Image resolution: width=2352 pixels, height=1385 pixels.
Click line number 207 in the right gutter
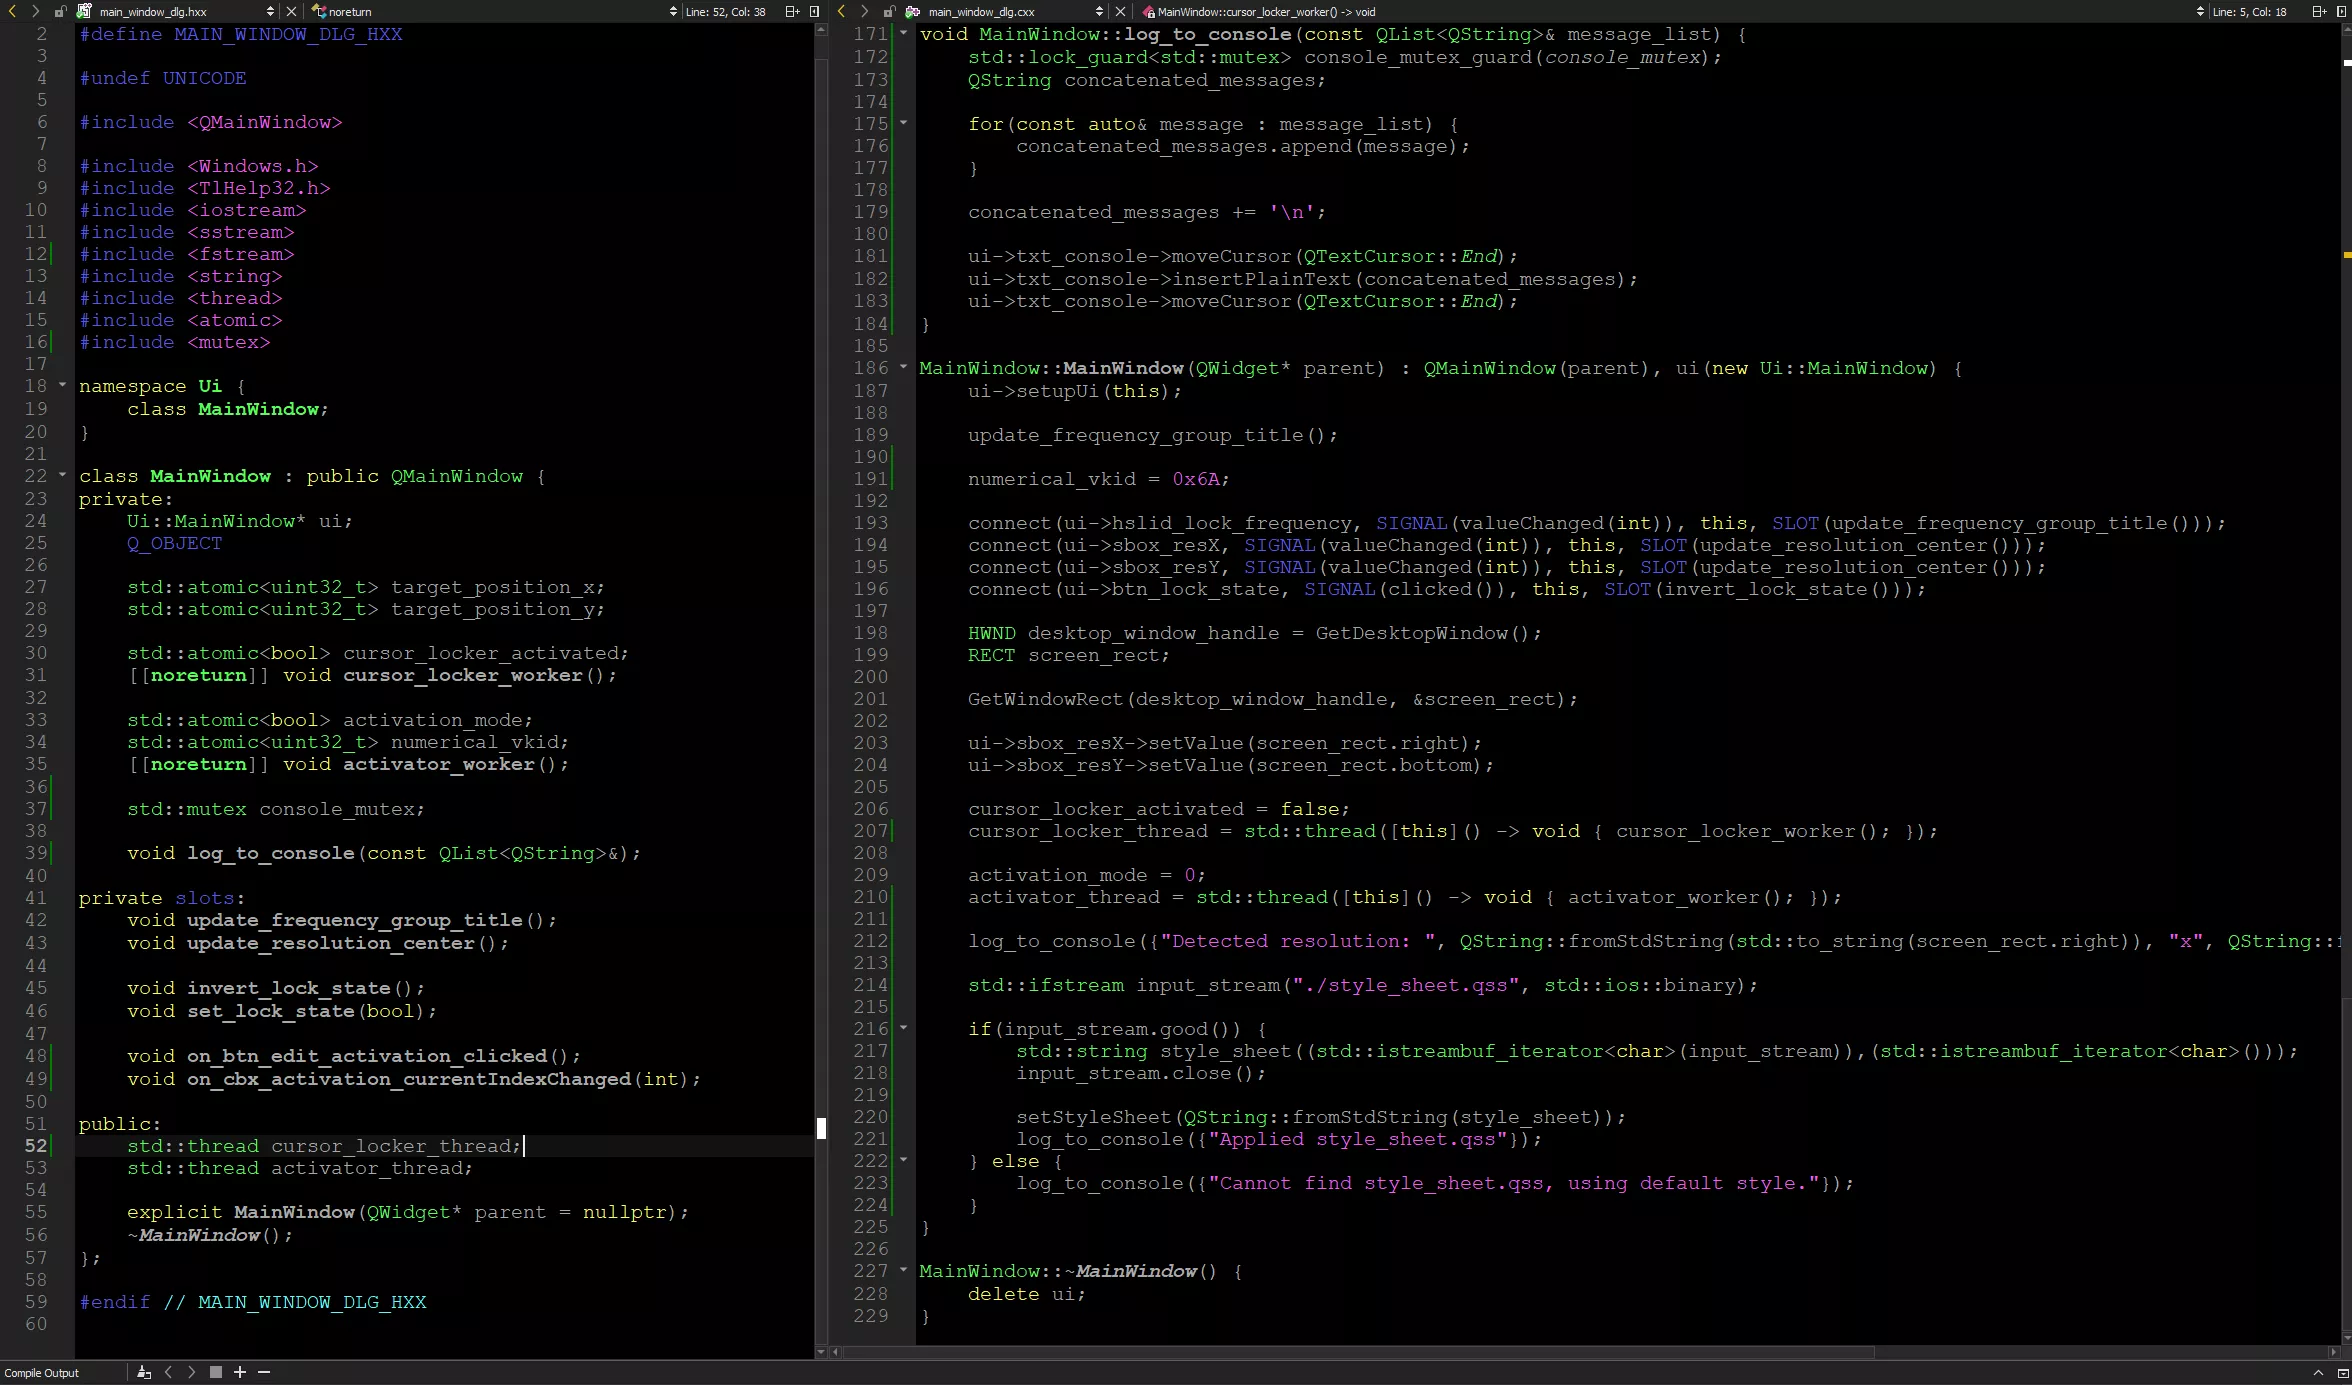pyautogui.click(x=871, y=831)
